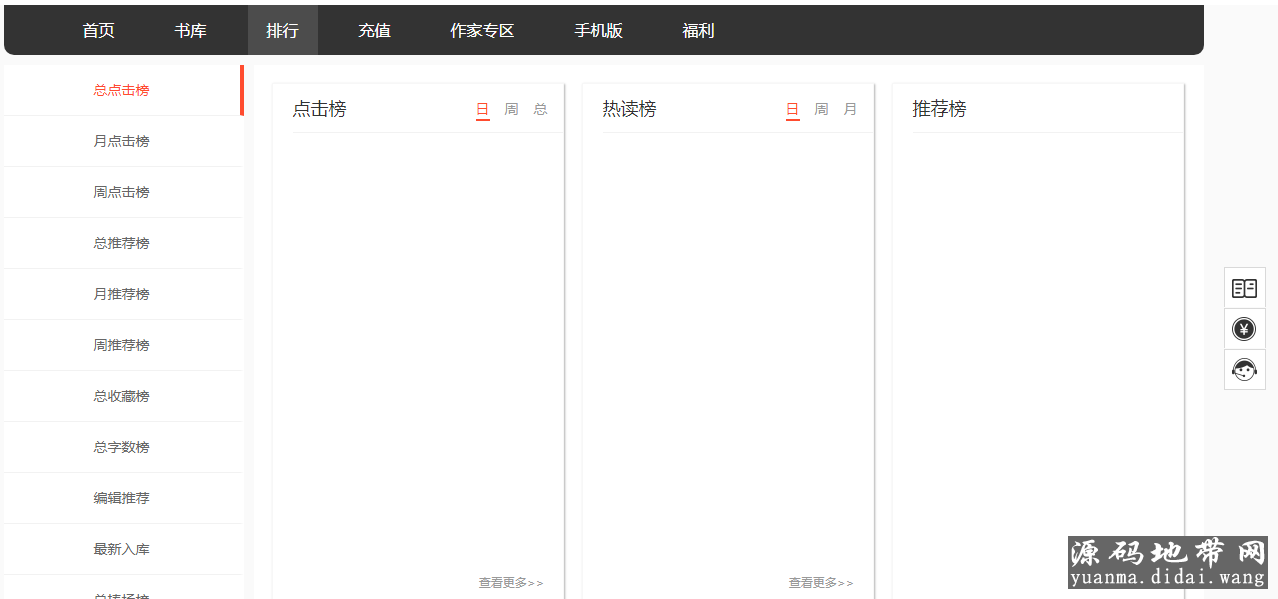Viewport: 1278px width, 599px height.
Task: Open the 充值 navigation item
Action: [375, 31]
